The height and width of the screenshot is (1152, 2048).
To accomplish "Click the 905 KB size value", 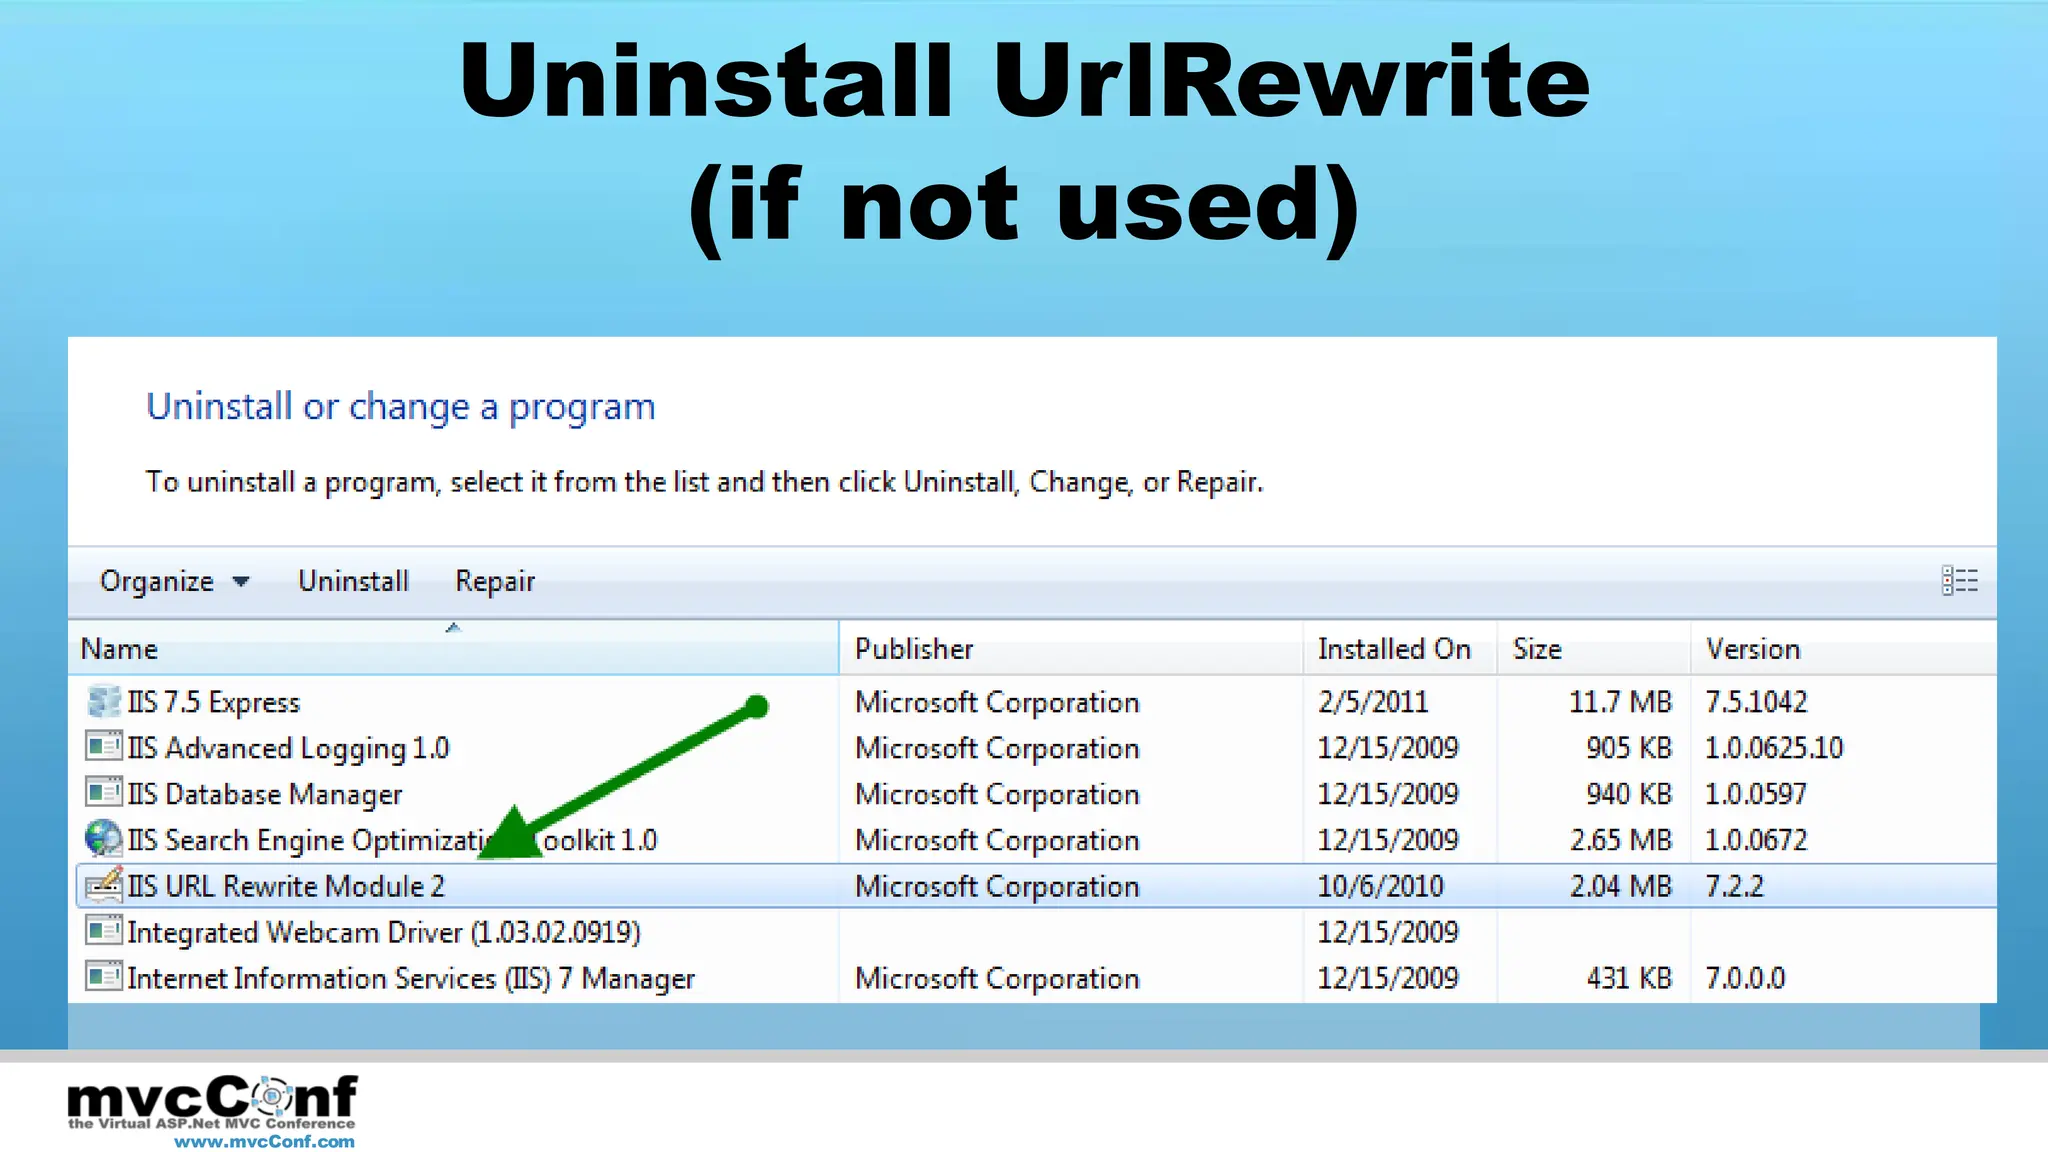I will coord(1629,748).
